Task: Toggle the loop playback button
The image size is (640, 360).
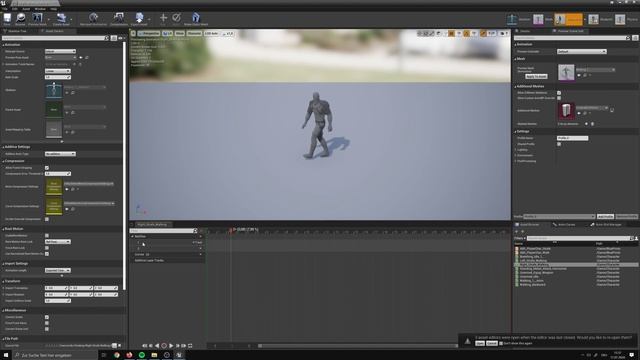Action: (x=190, y=346)
